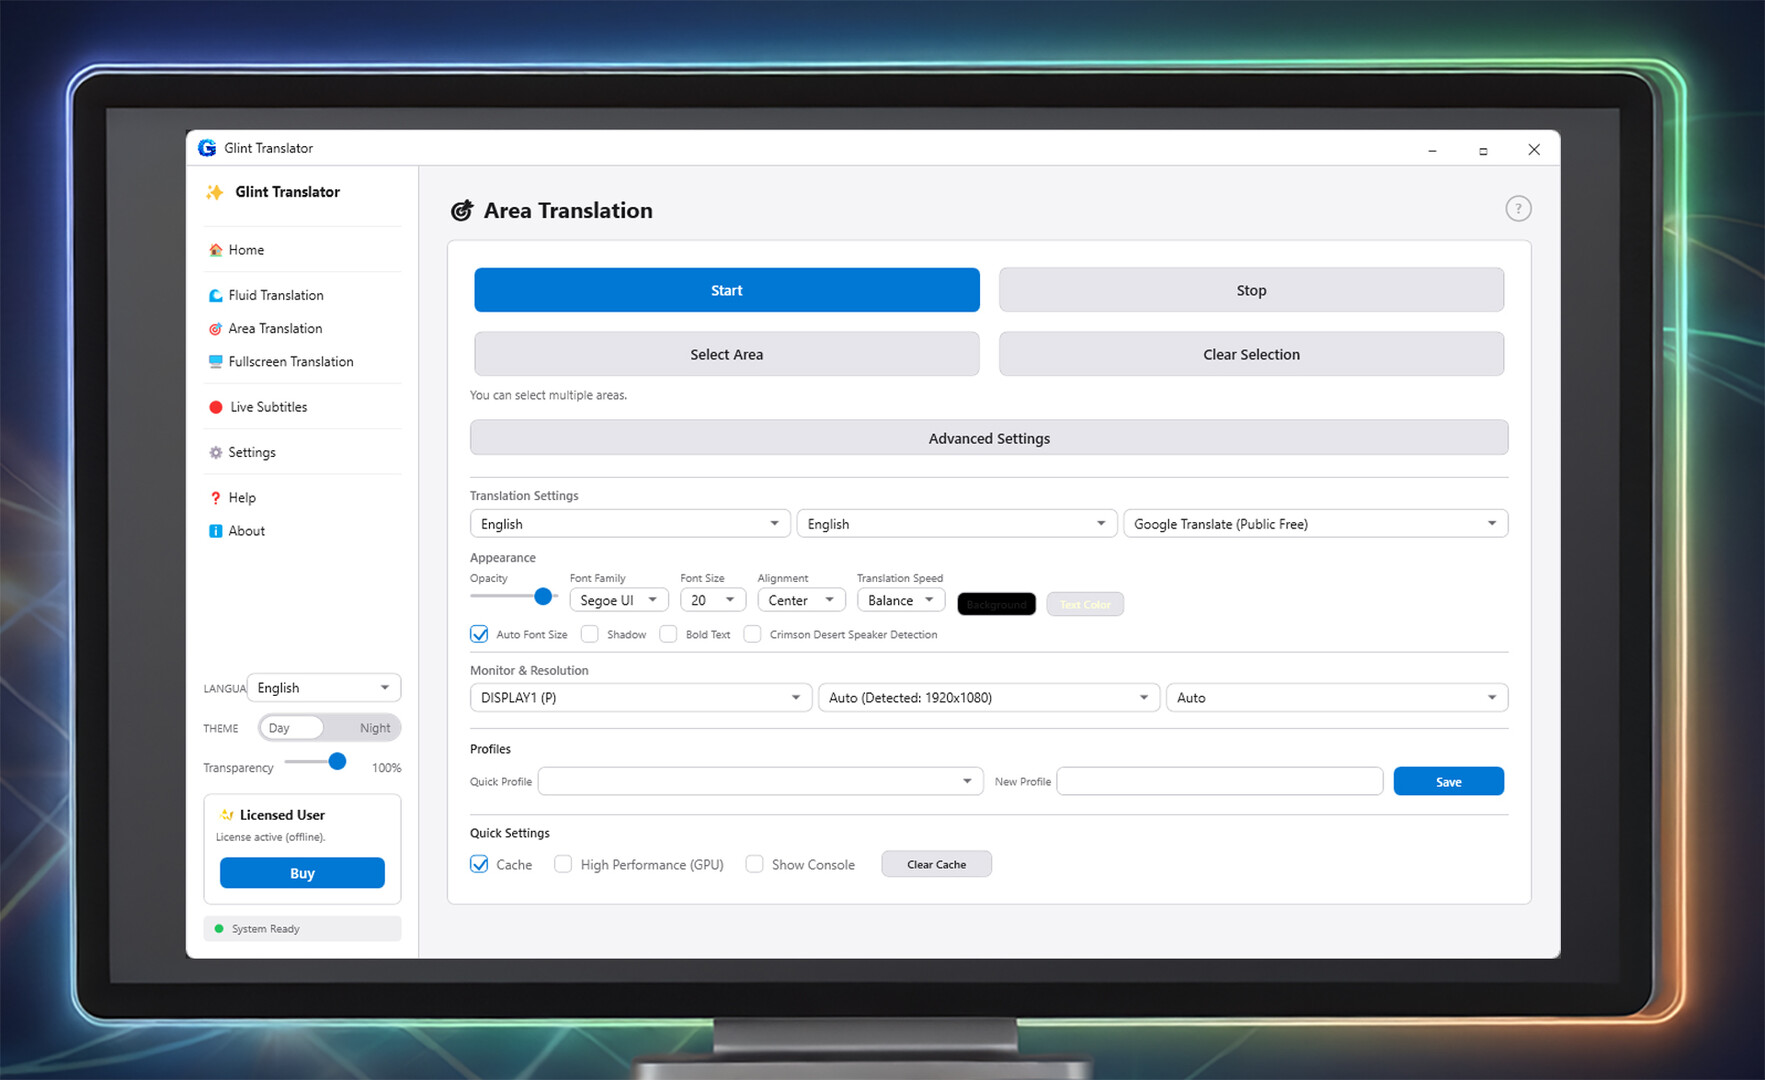This screenshot has width=1765, height=1080.
Task: Uncheck the Cache checkbox
Action: point(479,864)
